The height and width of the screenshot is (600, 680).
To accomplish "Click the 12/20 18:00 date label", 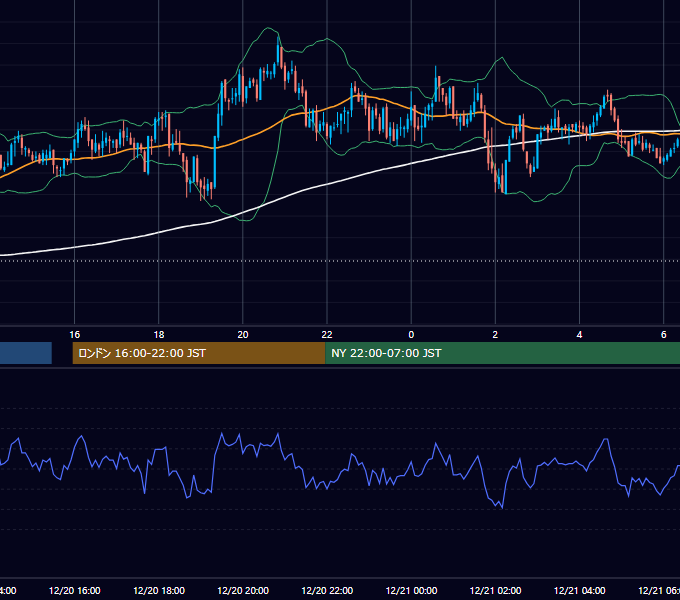I will [159, 590].
